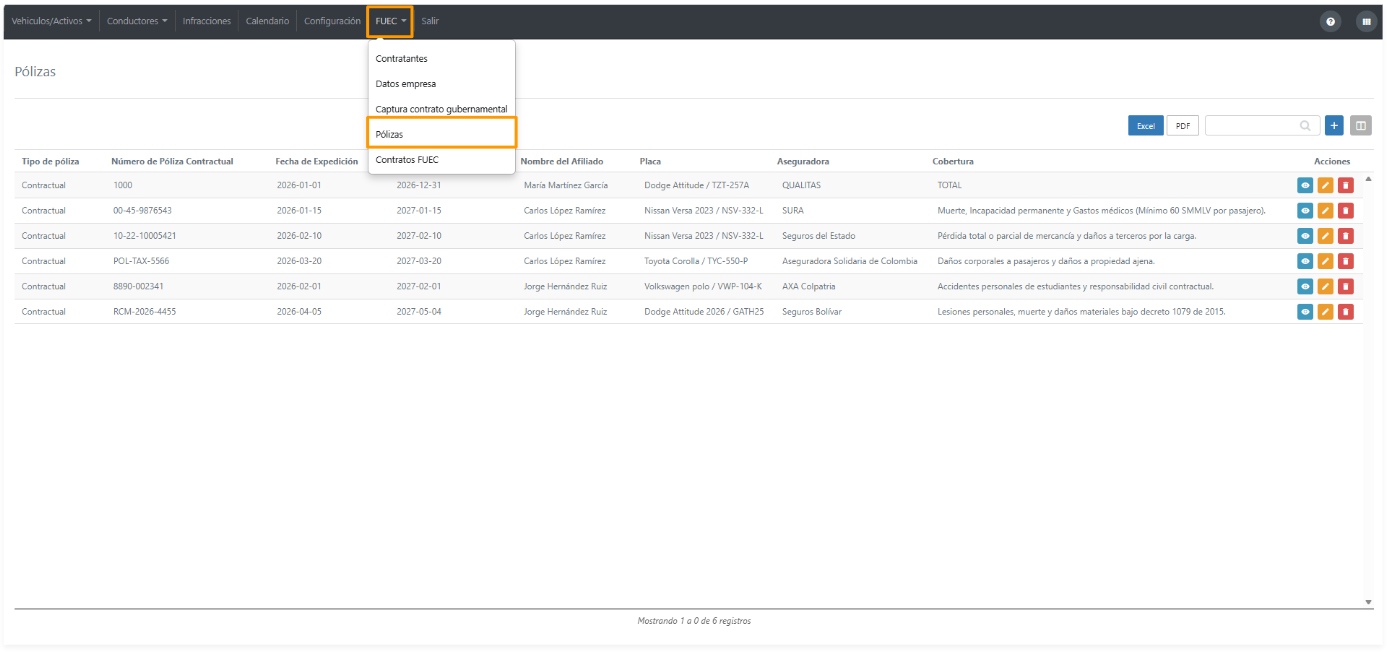Expand the Vehículos/Activos dropdown
This screenshot has height=655, width=1387.
point(51,21)
